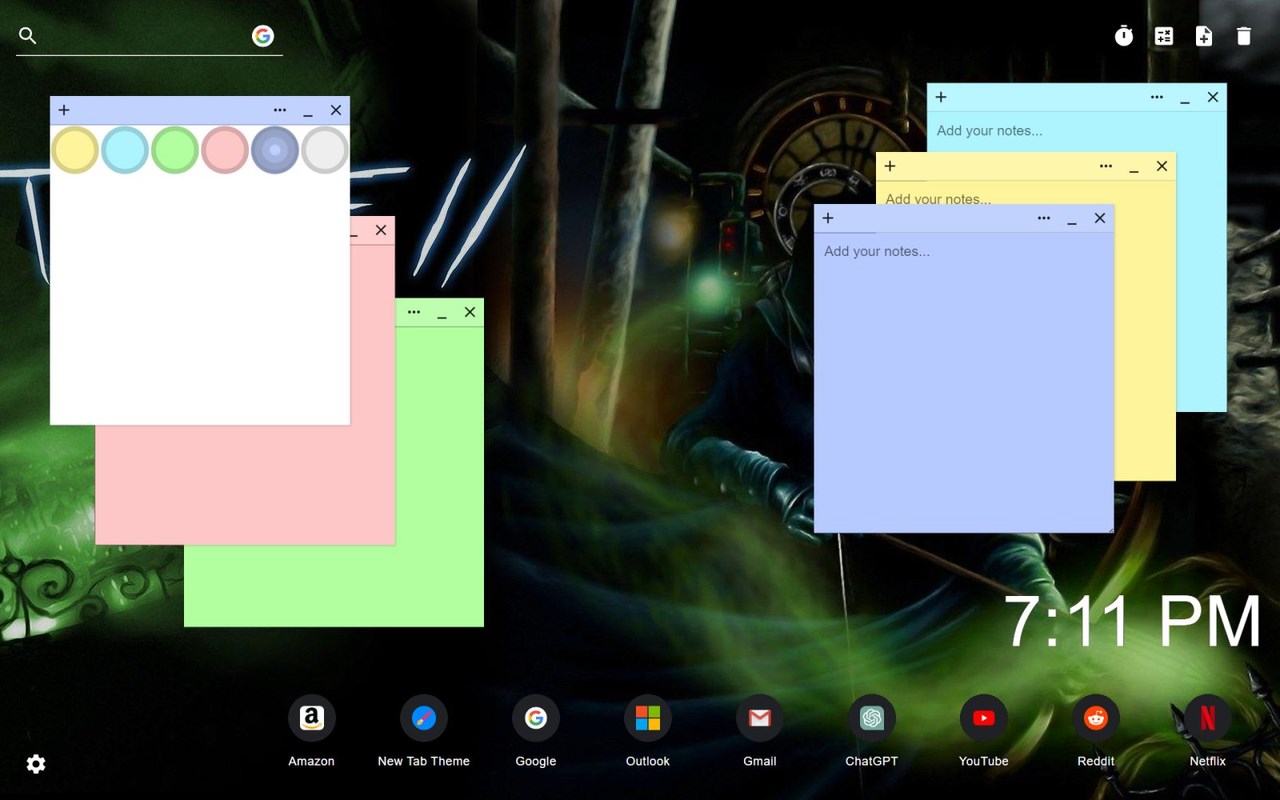Open the Netflix shortcut
1280x800 pixels.
tap(1208, 718)
